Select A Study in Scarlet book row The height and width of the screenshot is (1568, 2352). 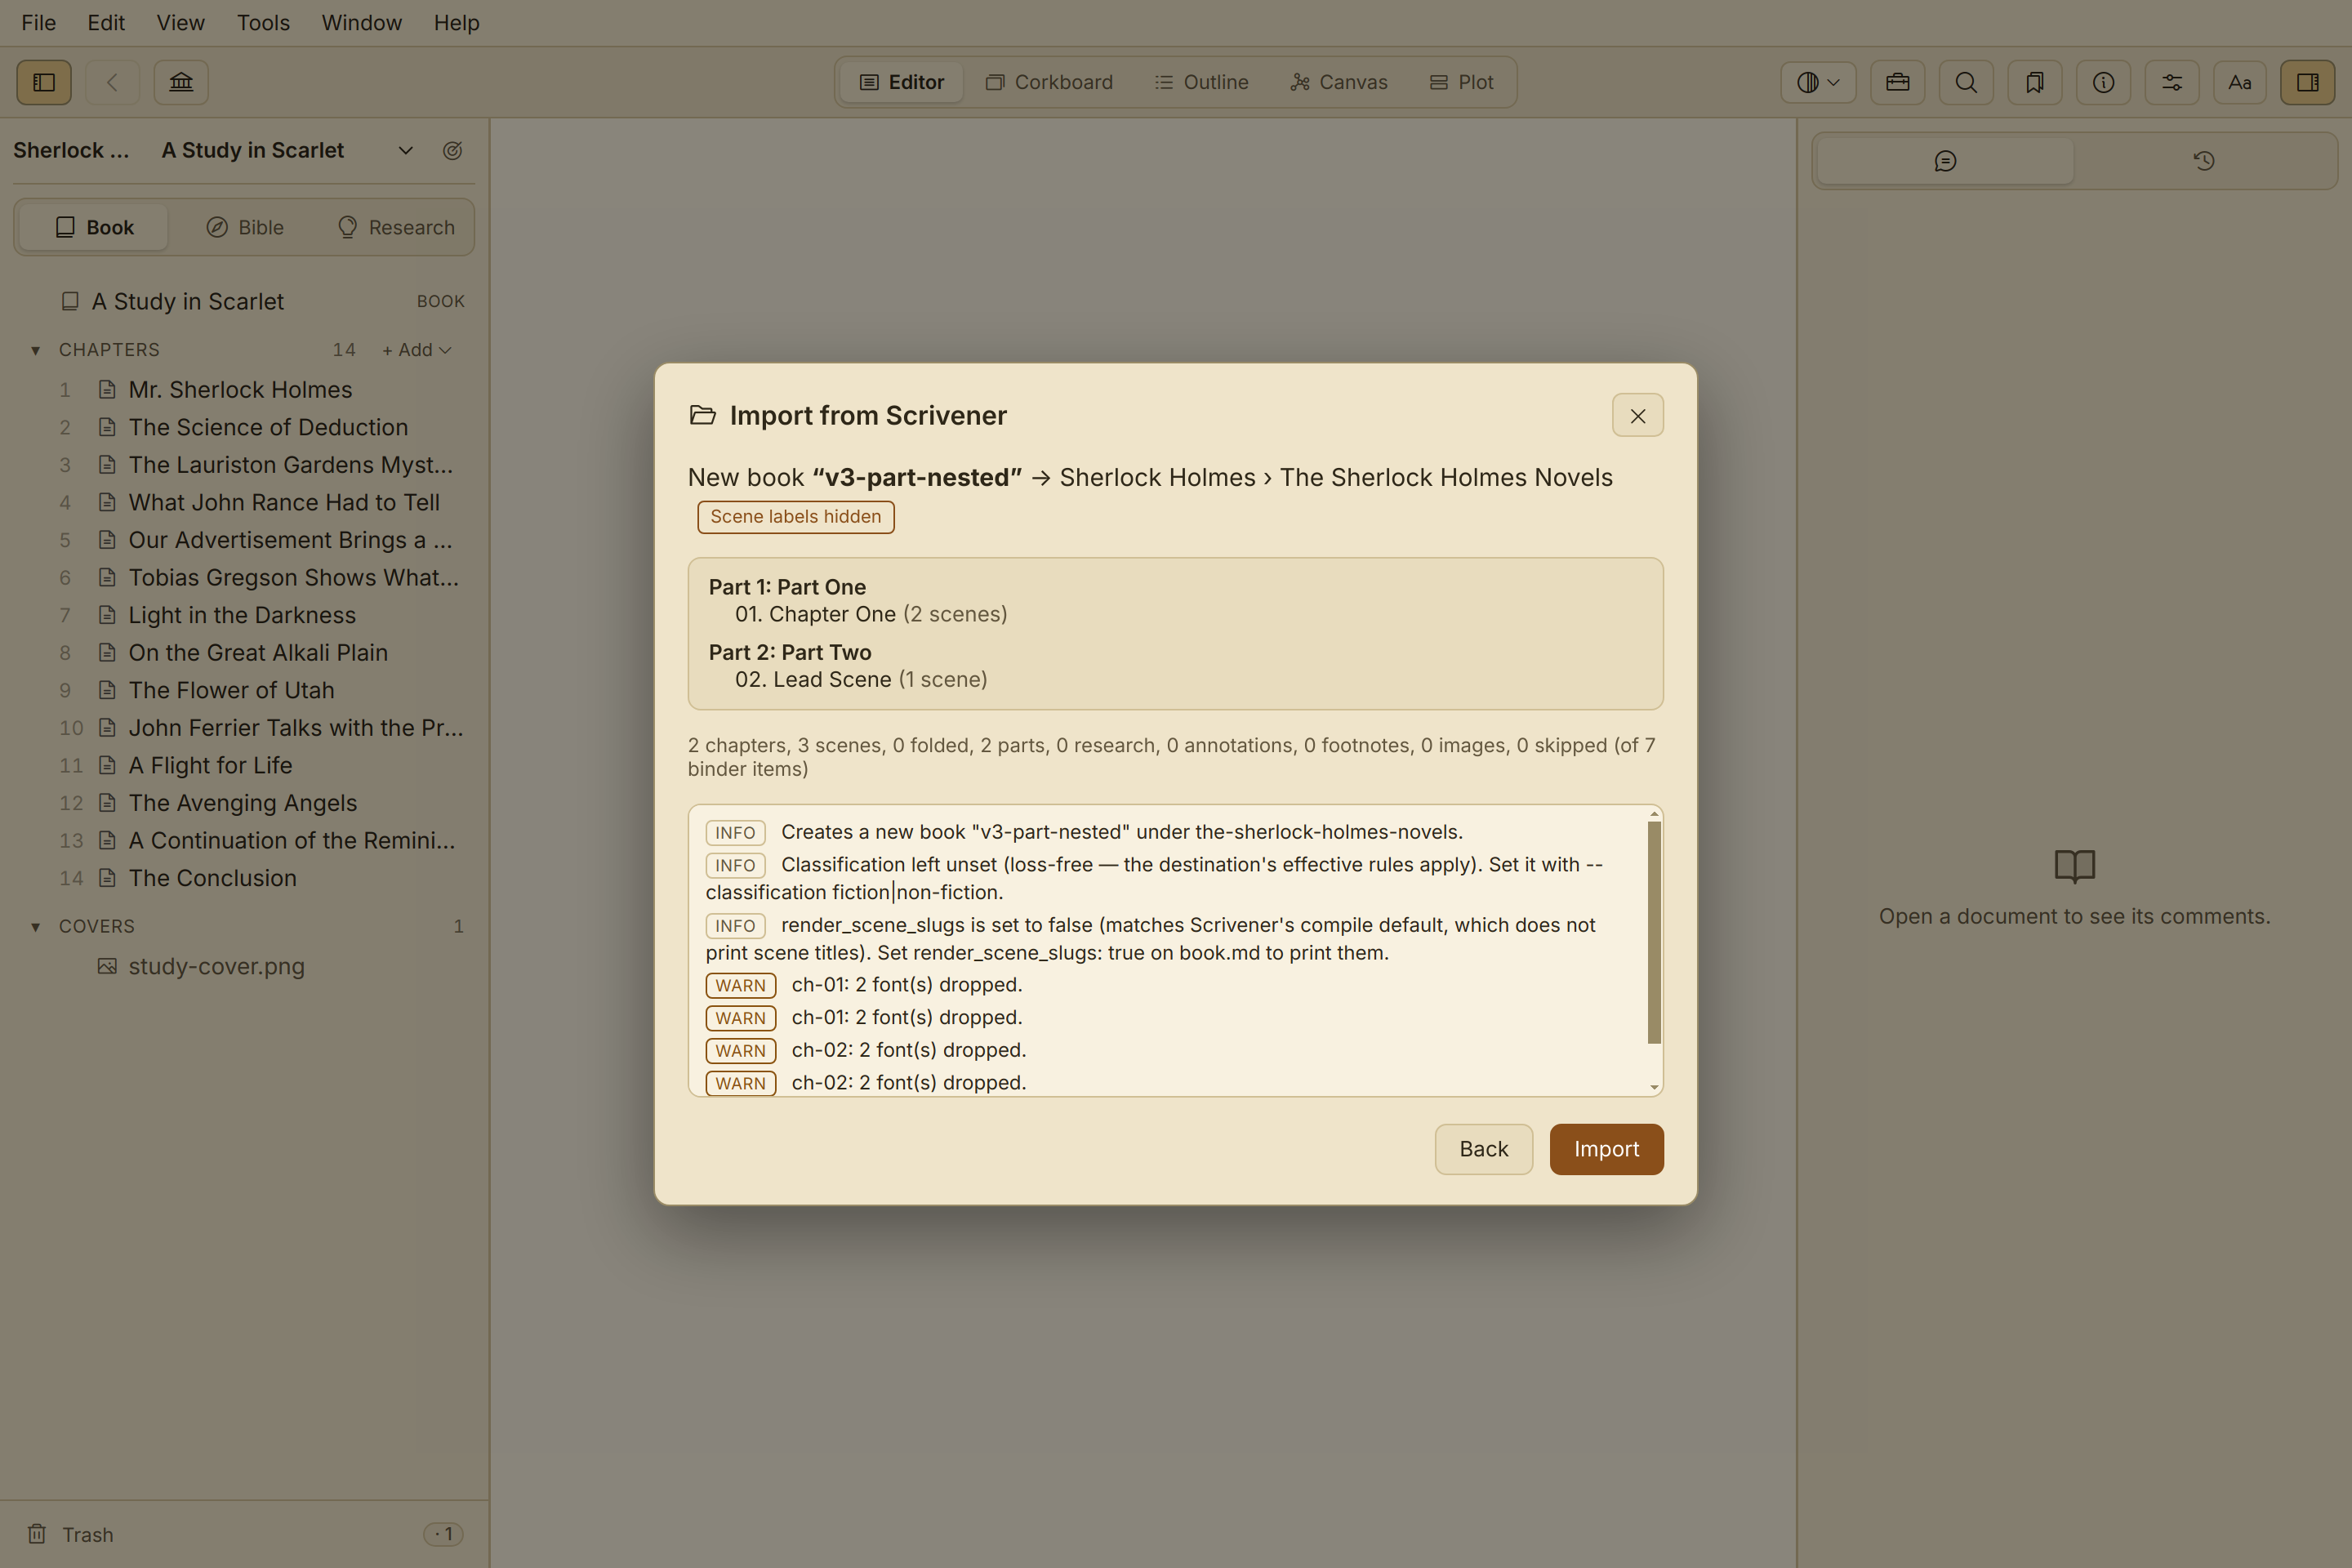click(x=244, y=301)
